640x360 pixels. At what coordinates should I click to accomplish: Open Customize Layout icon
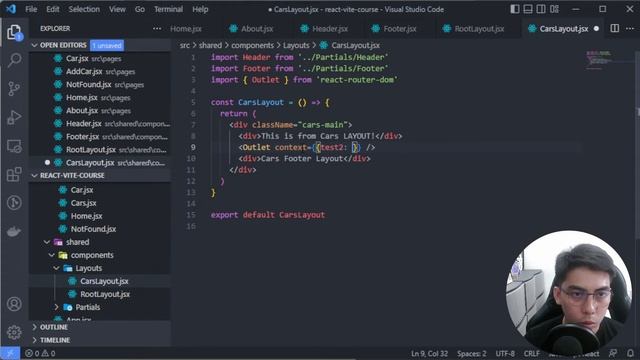pyautogui.click(x=554, y=9)
